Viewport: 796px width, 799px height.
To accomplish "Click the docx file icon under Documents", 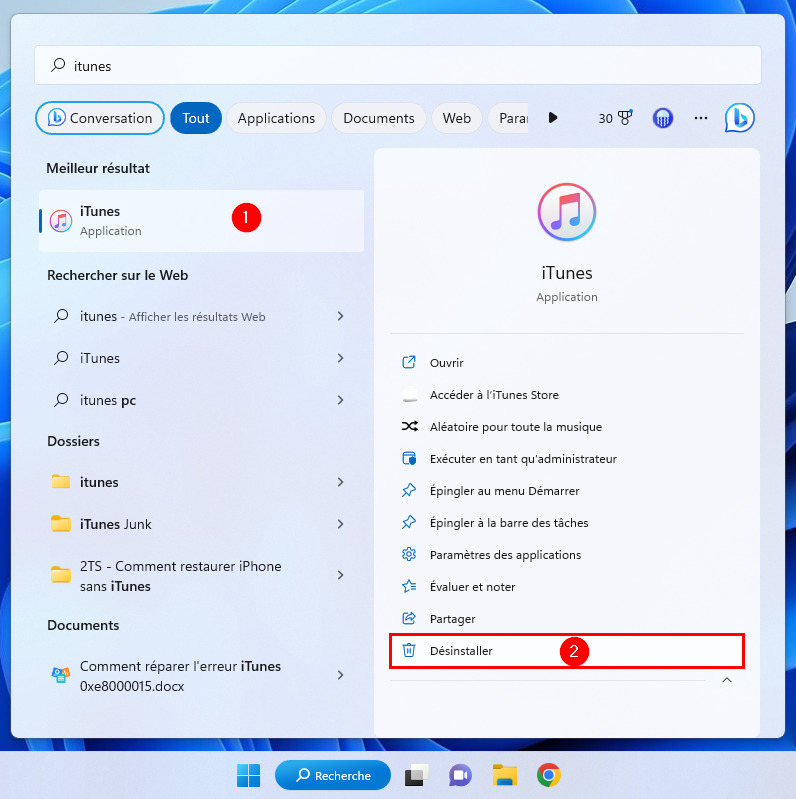I will 61,675.
